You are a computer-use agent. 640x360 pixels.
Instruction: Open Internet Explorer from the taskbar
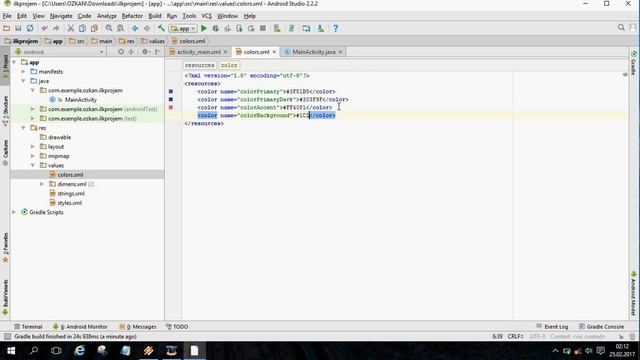point(80,351)
